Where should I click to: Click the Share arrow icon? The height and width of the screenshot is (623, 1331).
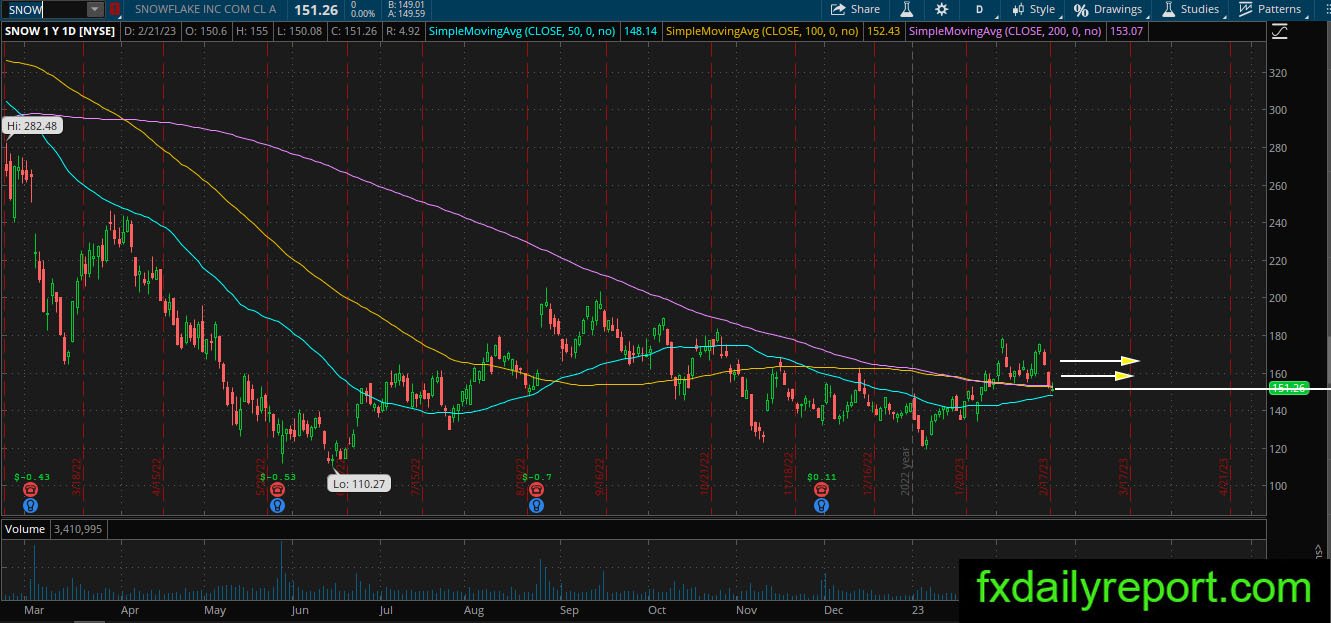[x=838, y=9]
